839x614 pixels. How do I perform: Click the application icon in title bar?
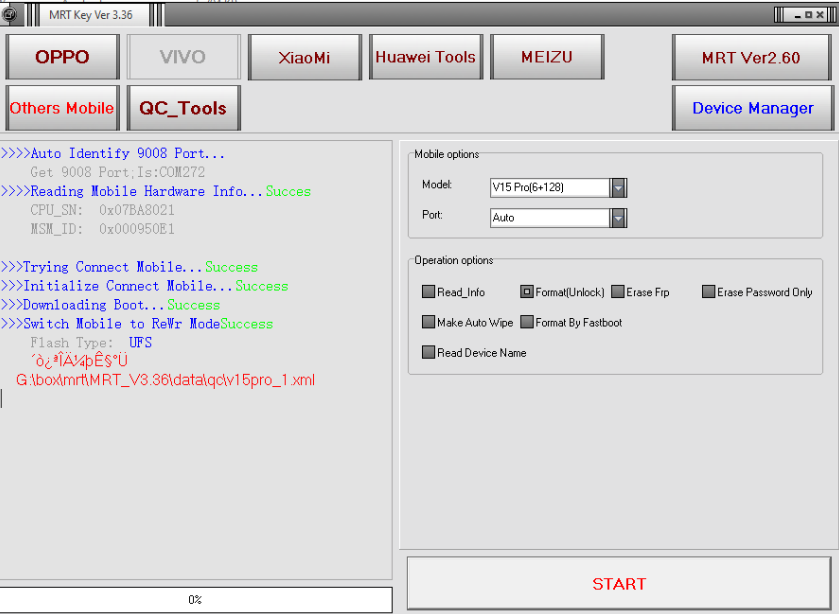coord(9,14)
